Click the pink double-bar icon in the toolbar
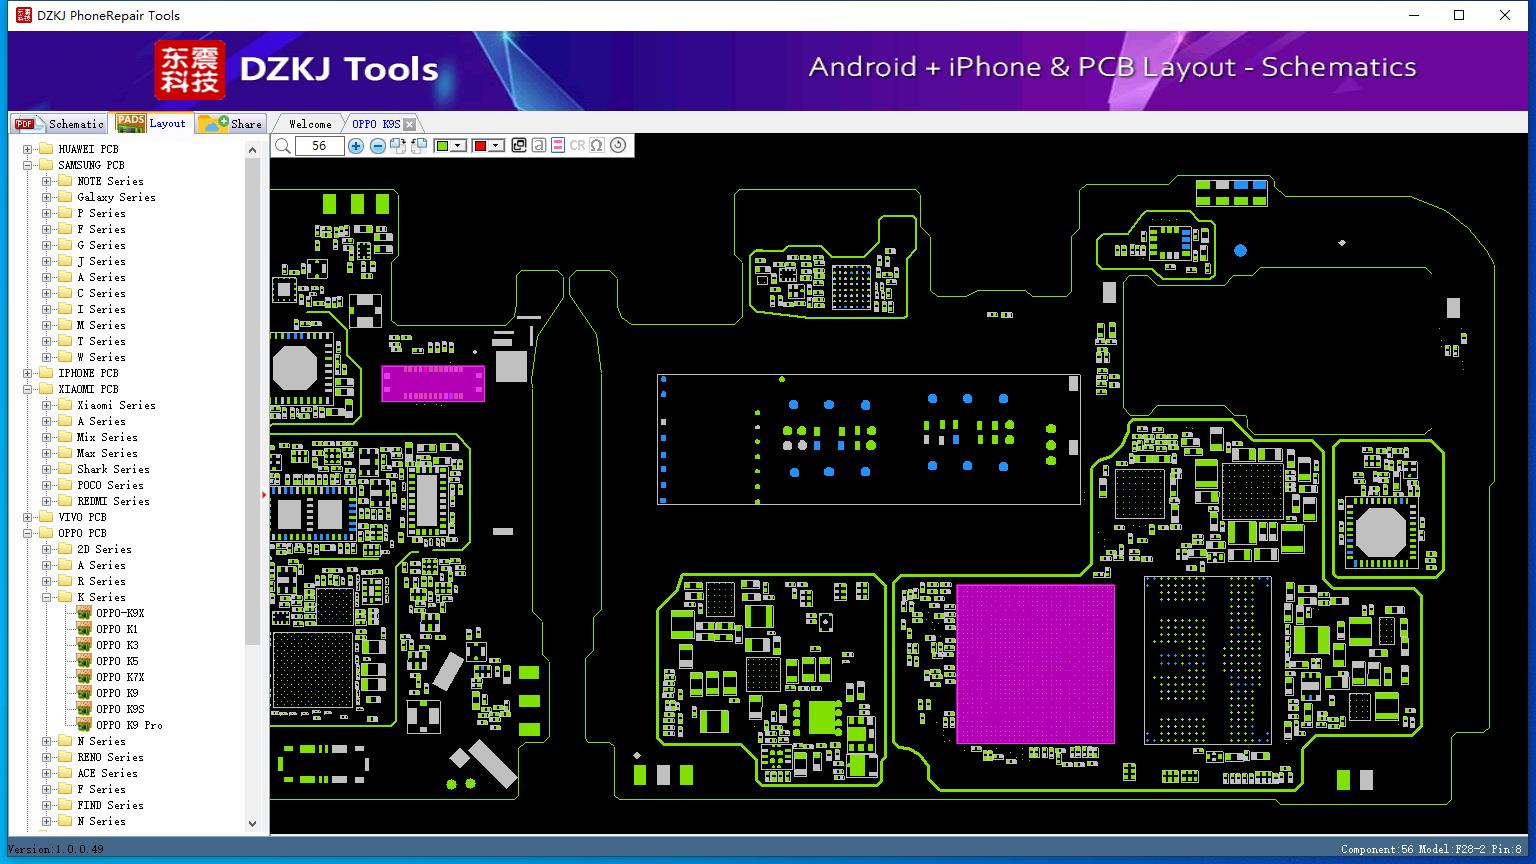This screenshot has width=1536, height=864. (558, 146)
